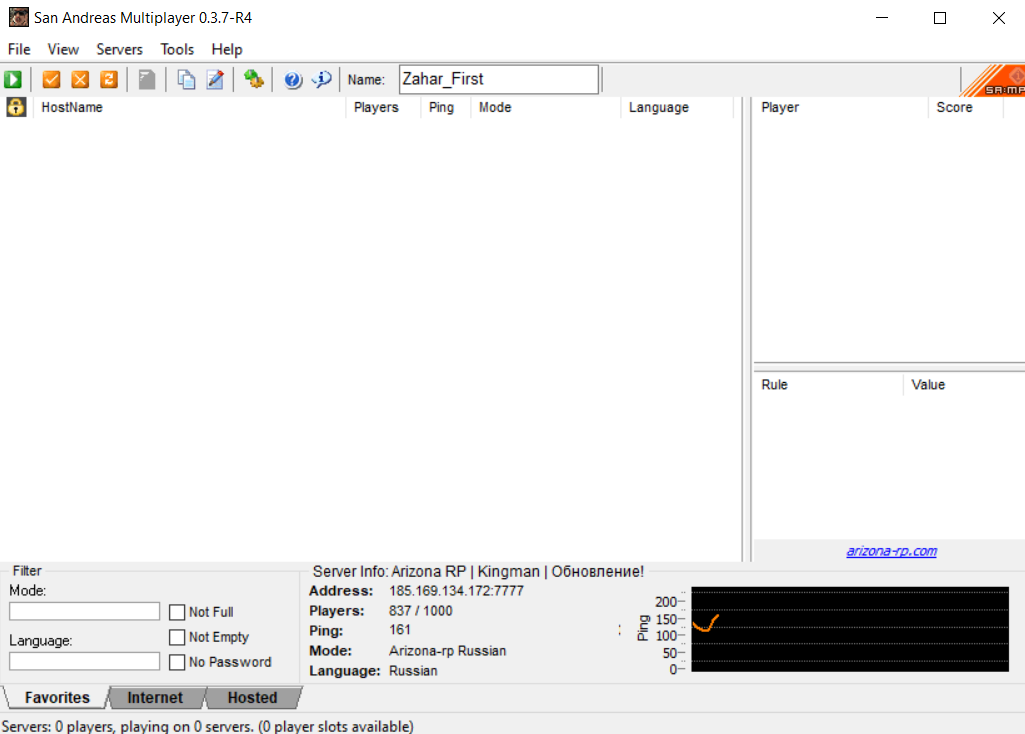Click the Copy Server Info icon
The width and height of the screenshot is (1025, 734).
(186, 80)
